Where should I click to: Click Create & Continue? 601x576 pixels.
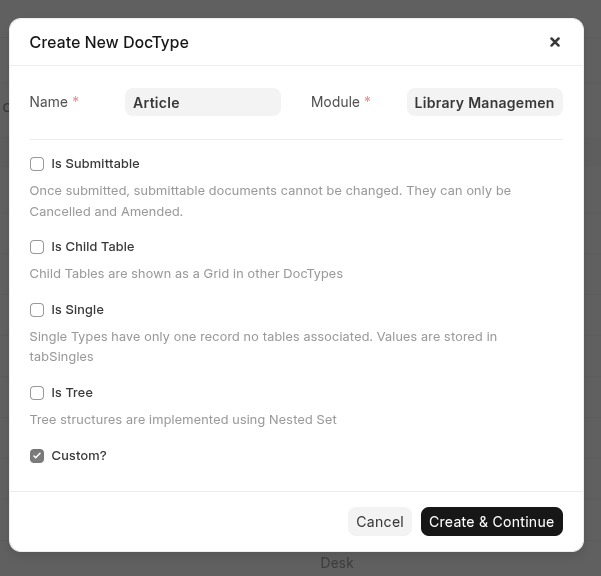(x=491, y=521)
